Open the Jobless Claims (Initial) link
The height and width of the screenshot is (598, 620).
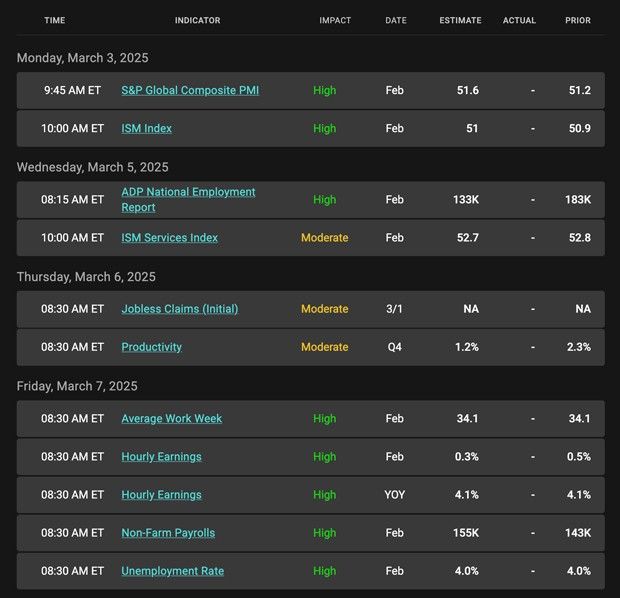(180, 309)
